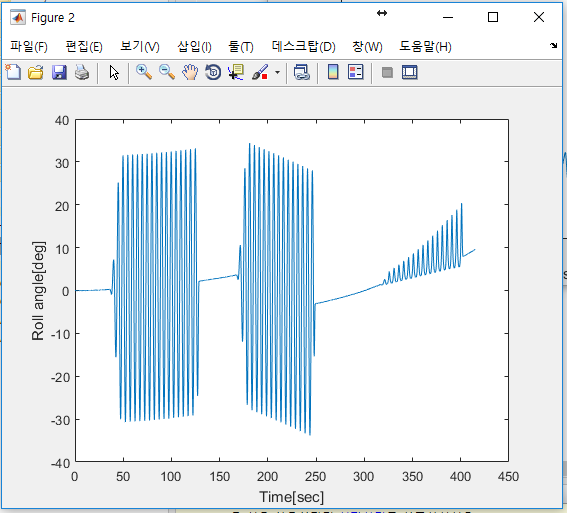Choose the Brush data tool
The width and height of the screenshot is (567, 513).
pos(260,72)
